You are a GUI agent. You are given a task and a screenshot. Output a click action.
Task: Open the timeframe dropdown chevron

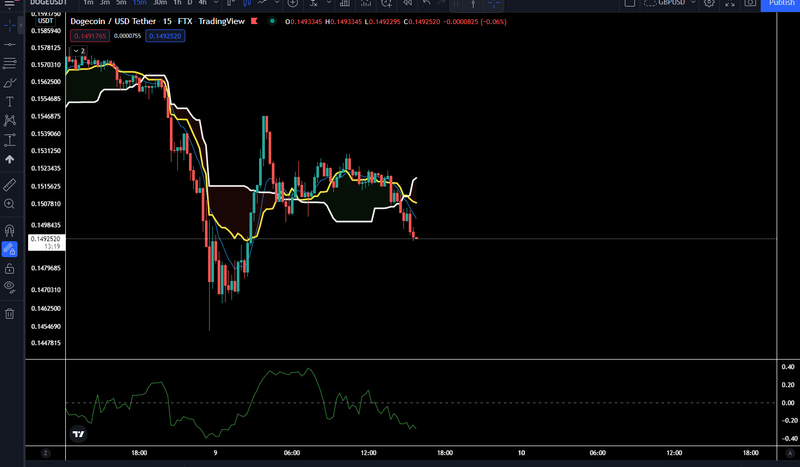(x=216, y=3)
